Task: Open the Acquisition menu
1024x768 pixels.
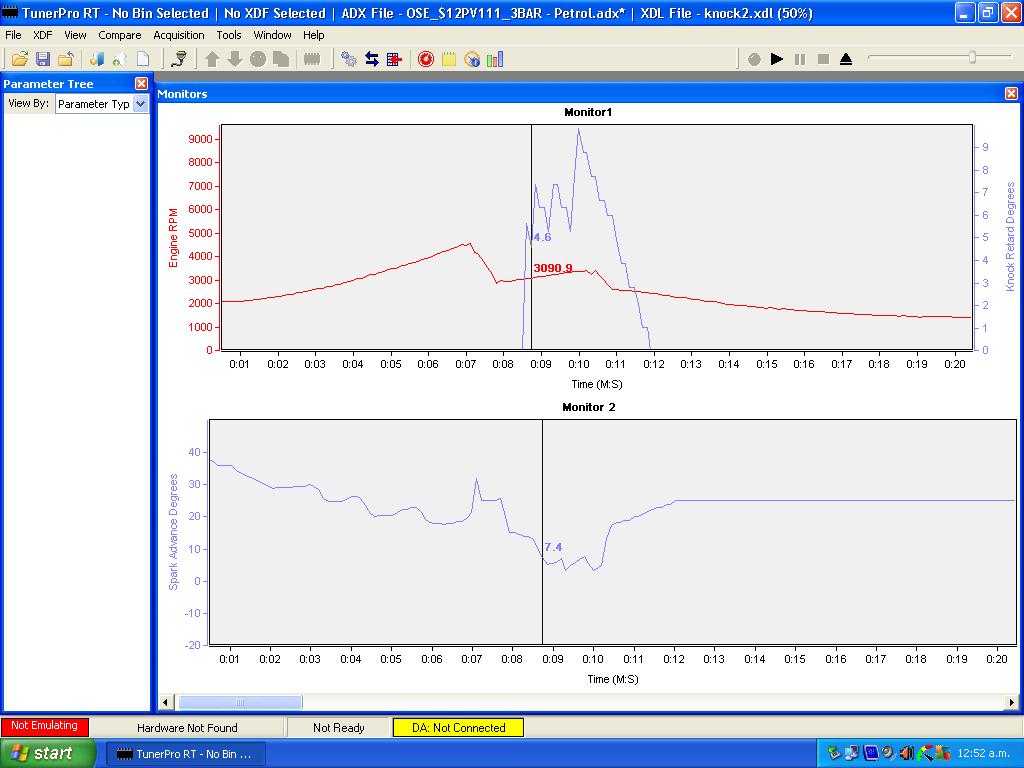Action: pos(179,35)
